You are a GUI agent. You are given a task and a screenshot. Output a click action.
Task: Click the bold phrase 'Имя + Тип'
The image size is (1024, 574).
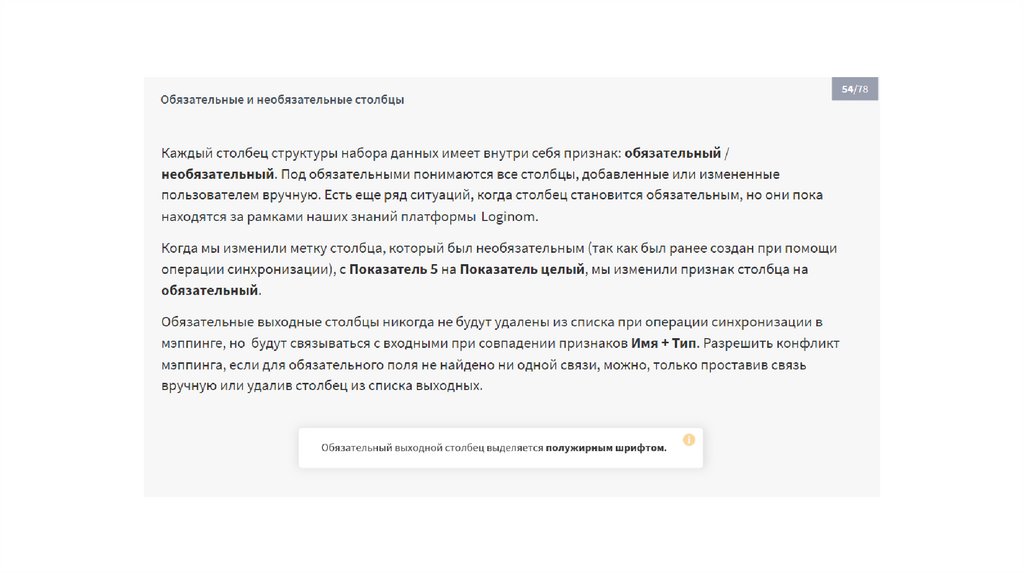664,343
